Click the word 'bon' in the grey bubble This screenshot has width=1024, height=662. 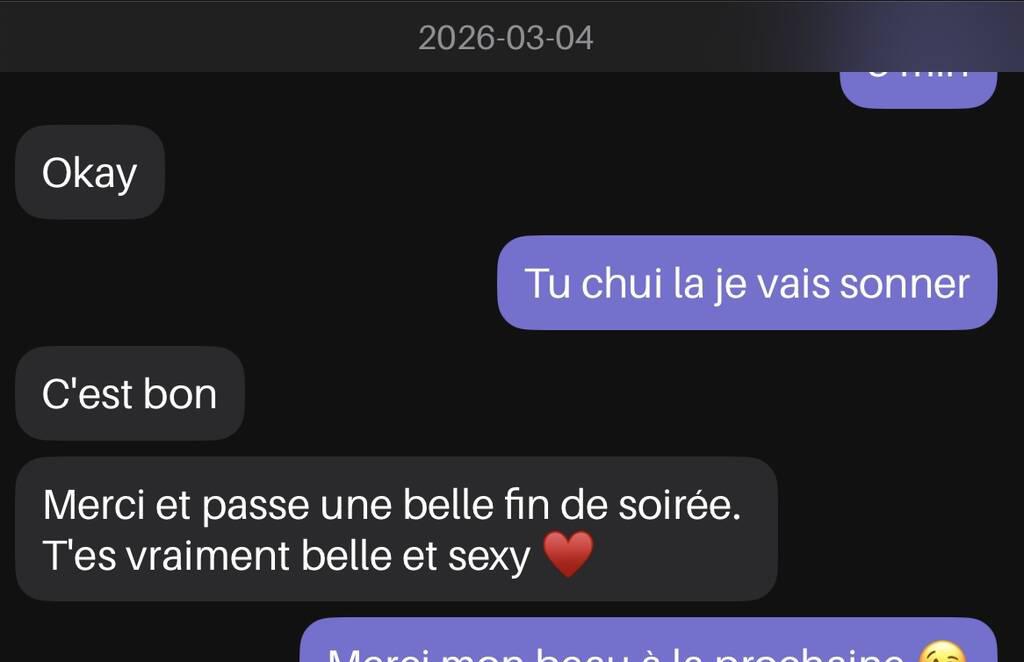pyautogui.click(x=180, y=394)
